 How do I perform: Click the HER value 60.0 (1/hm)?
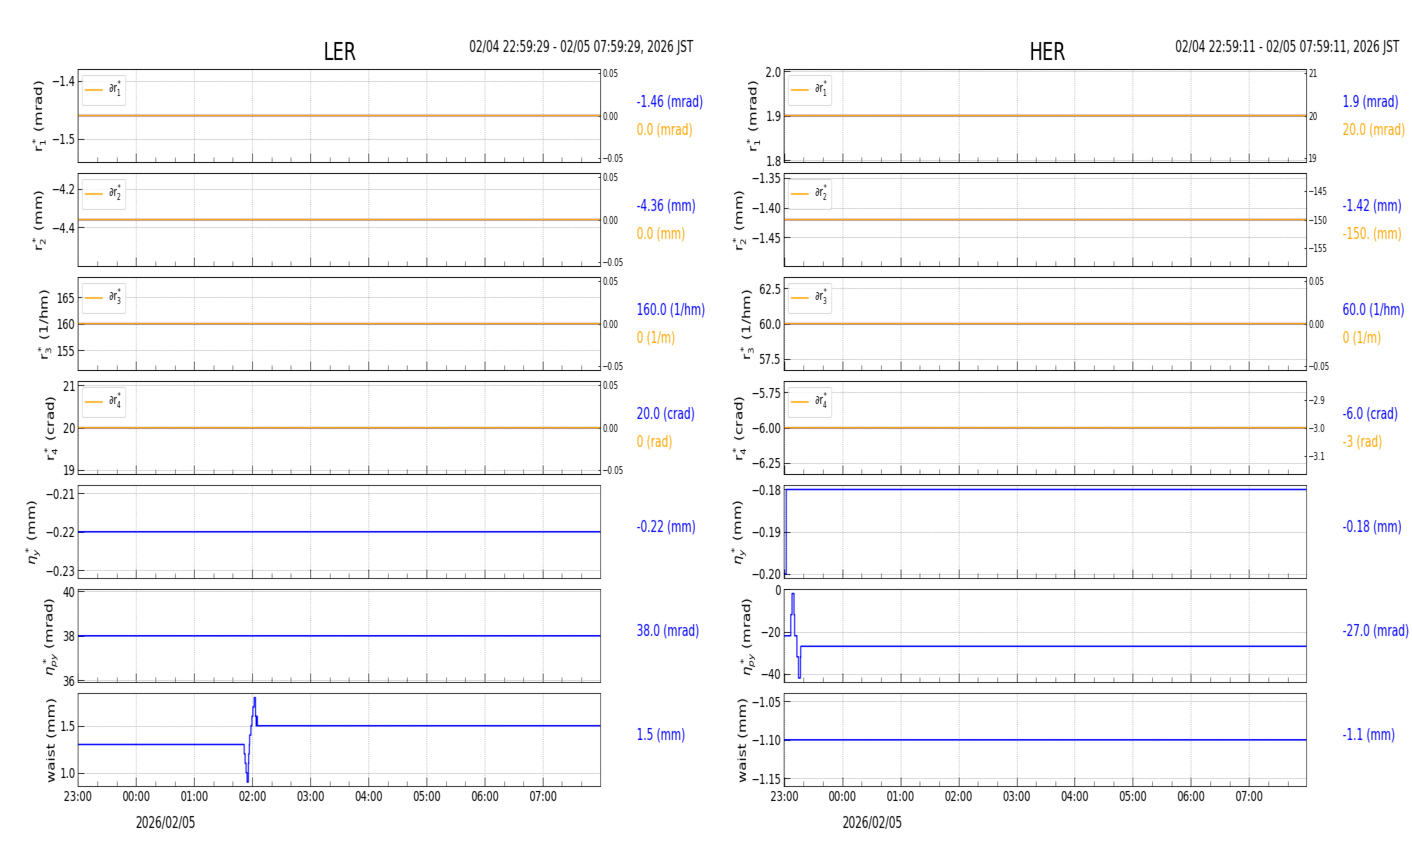pos(1374,309)
